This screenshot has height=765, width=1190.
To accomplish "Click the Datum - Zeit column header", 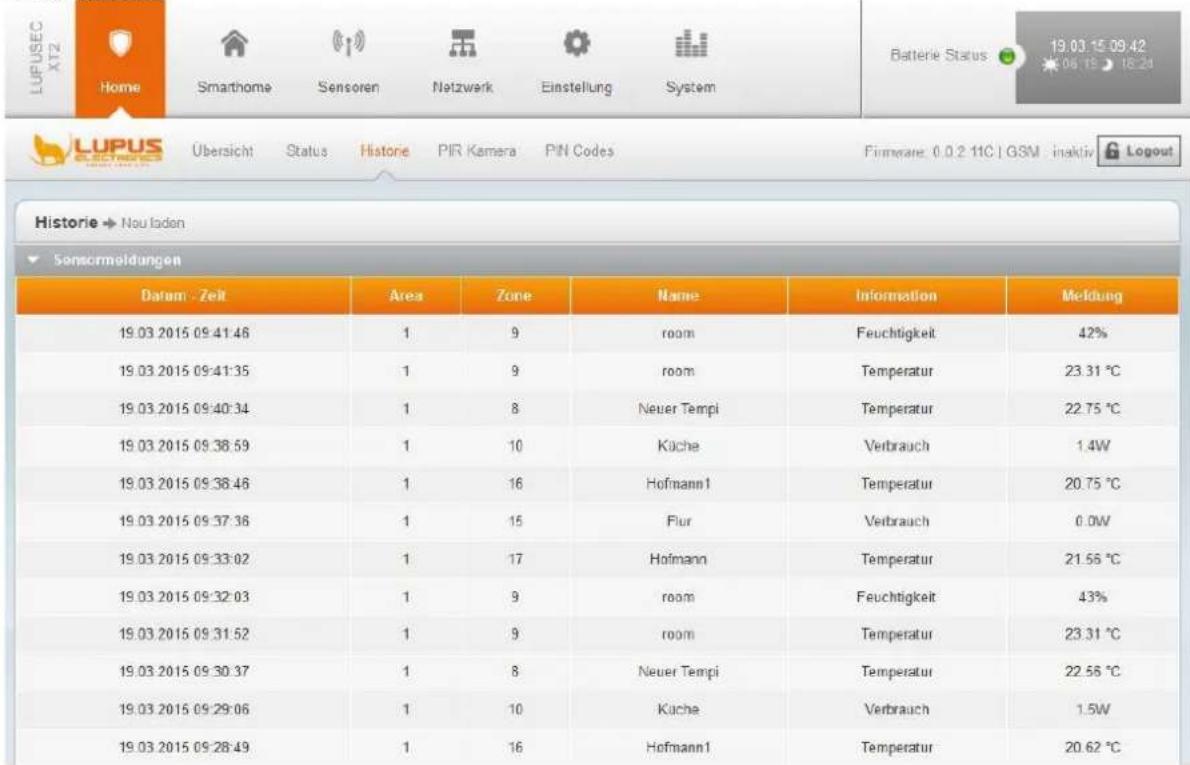I will click(184, 296).
